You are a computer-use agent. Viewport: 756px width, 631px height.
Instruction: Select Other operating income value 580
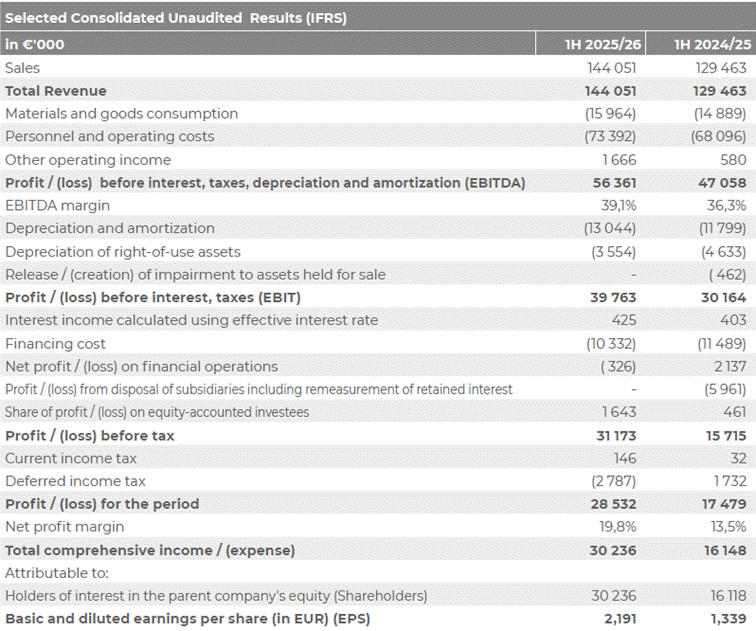click(733, 160)
